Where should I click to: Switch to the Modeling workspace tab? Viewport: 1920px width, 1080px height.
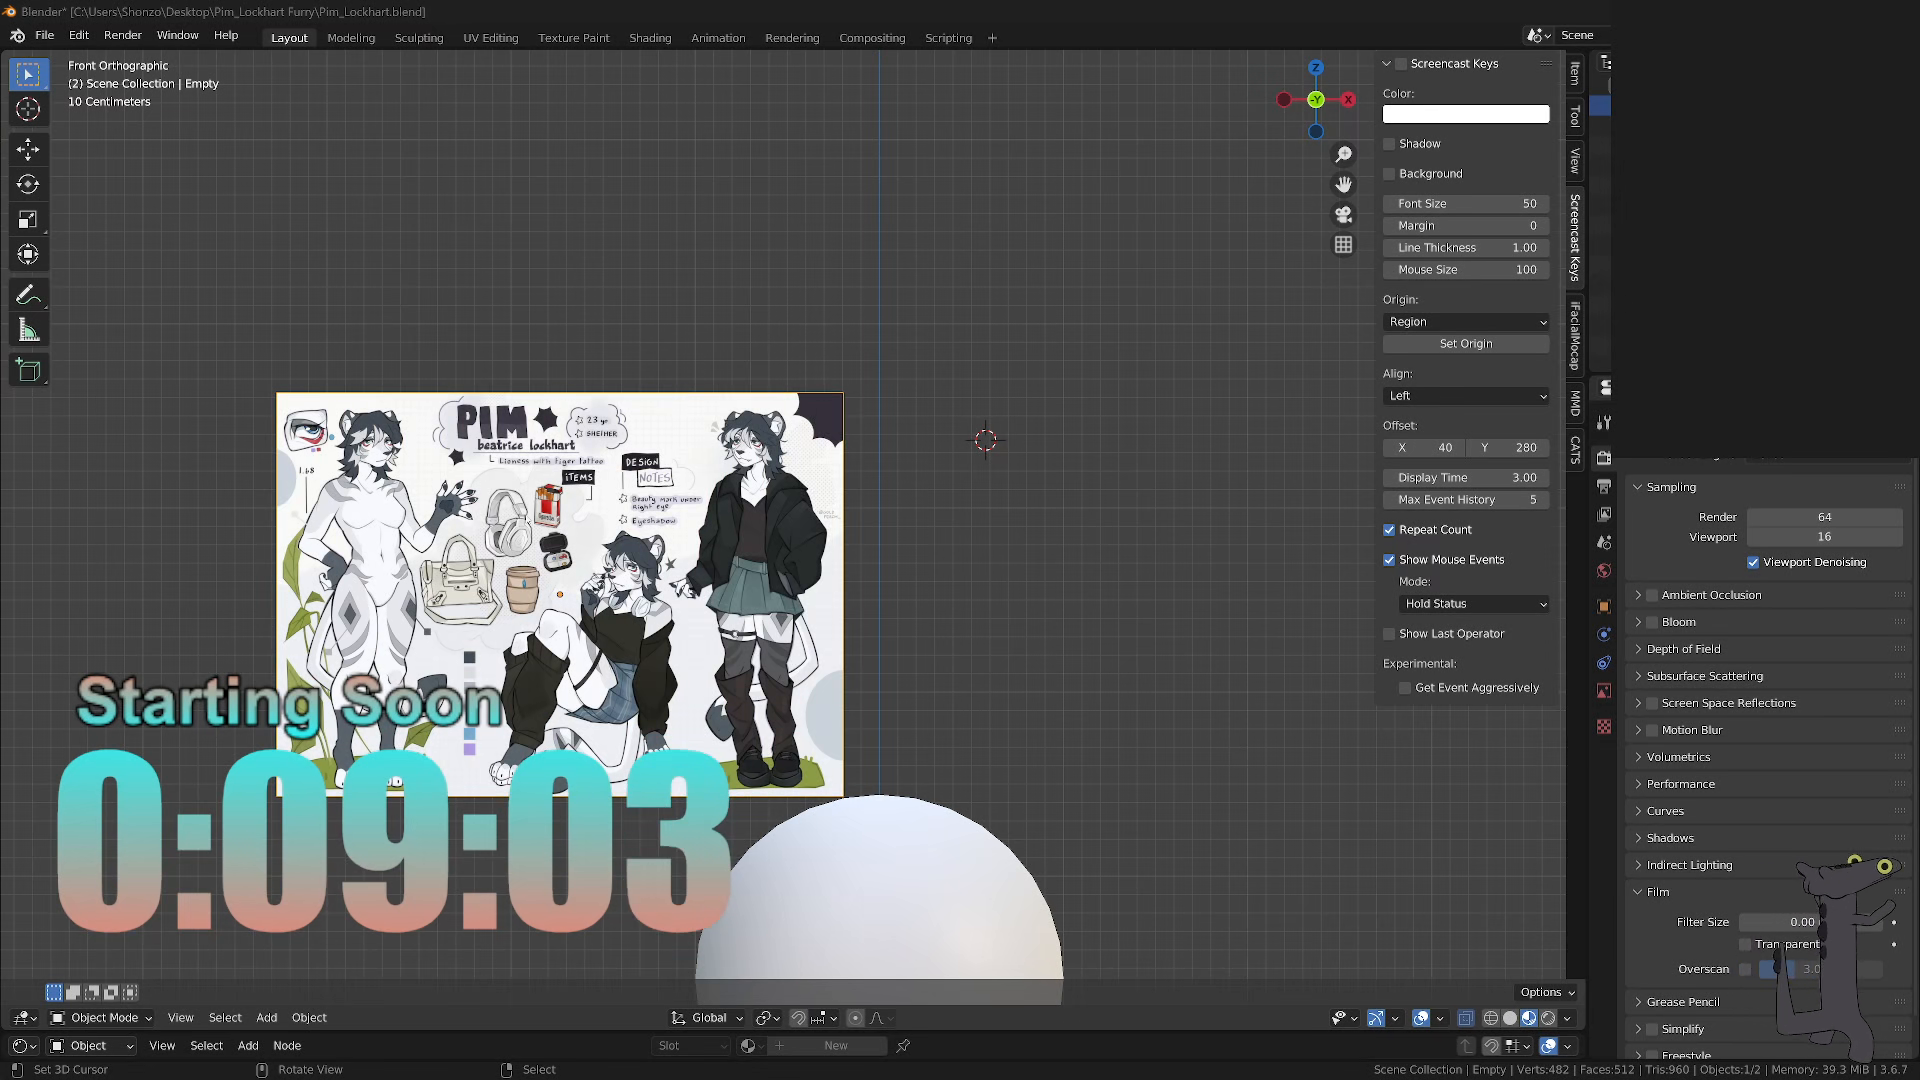point(351,38)
